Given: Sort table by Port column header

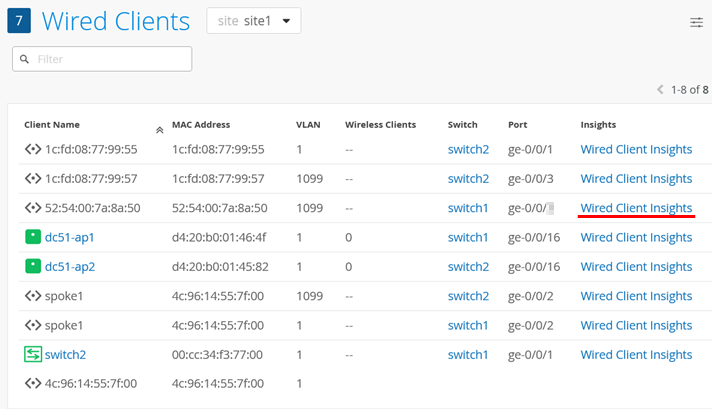Looking at the screenshot, I should coord(517,125).
